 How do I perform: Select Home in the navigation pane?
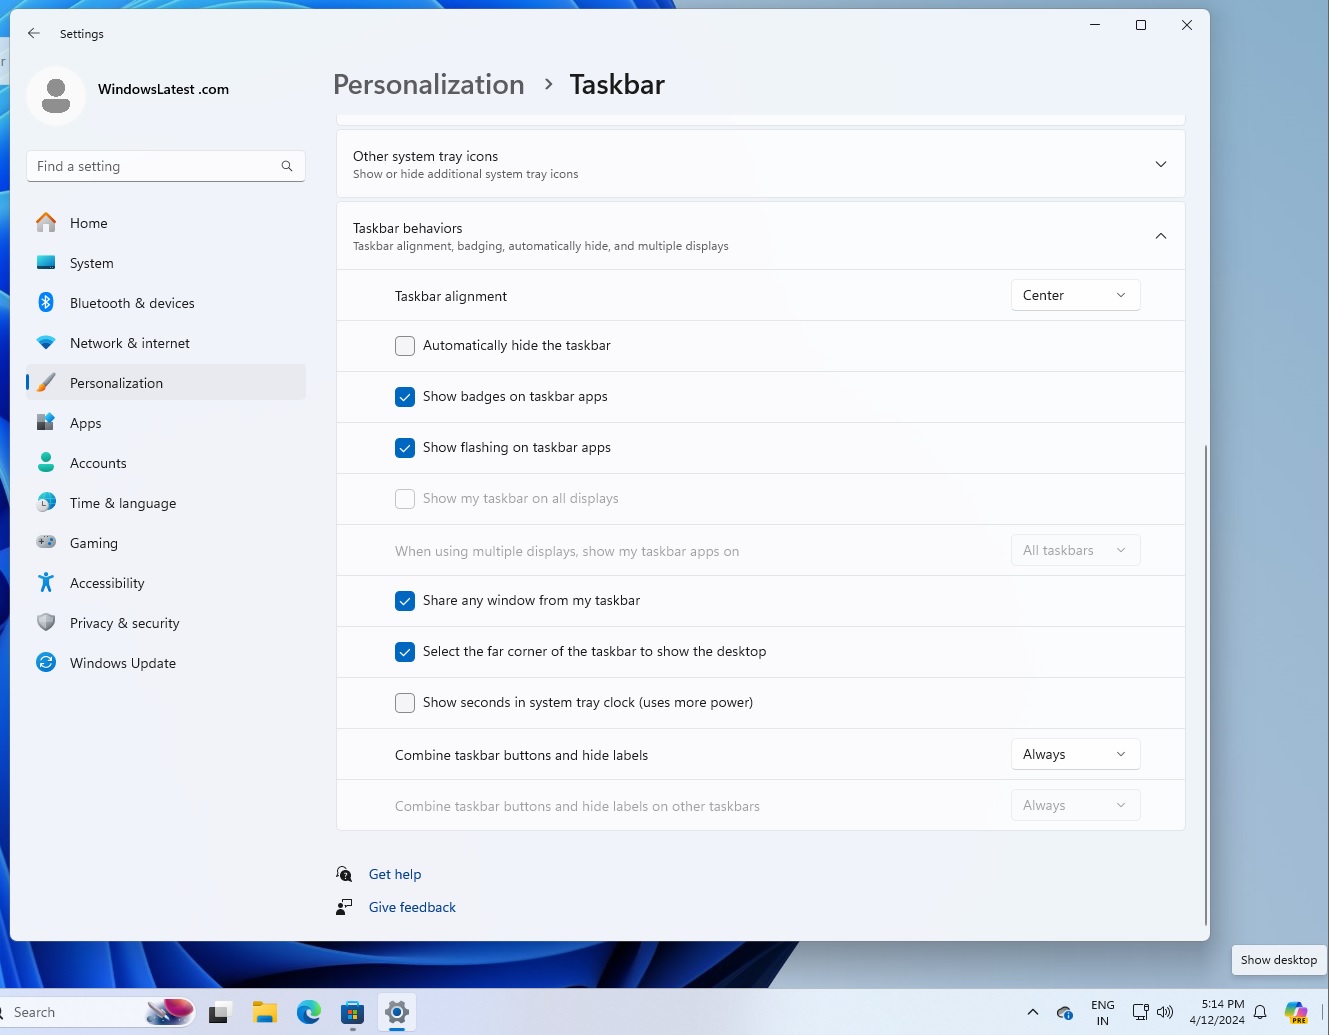[x=88, y=222]
